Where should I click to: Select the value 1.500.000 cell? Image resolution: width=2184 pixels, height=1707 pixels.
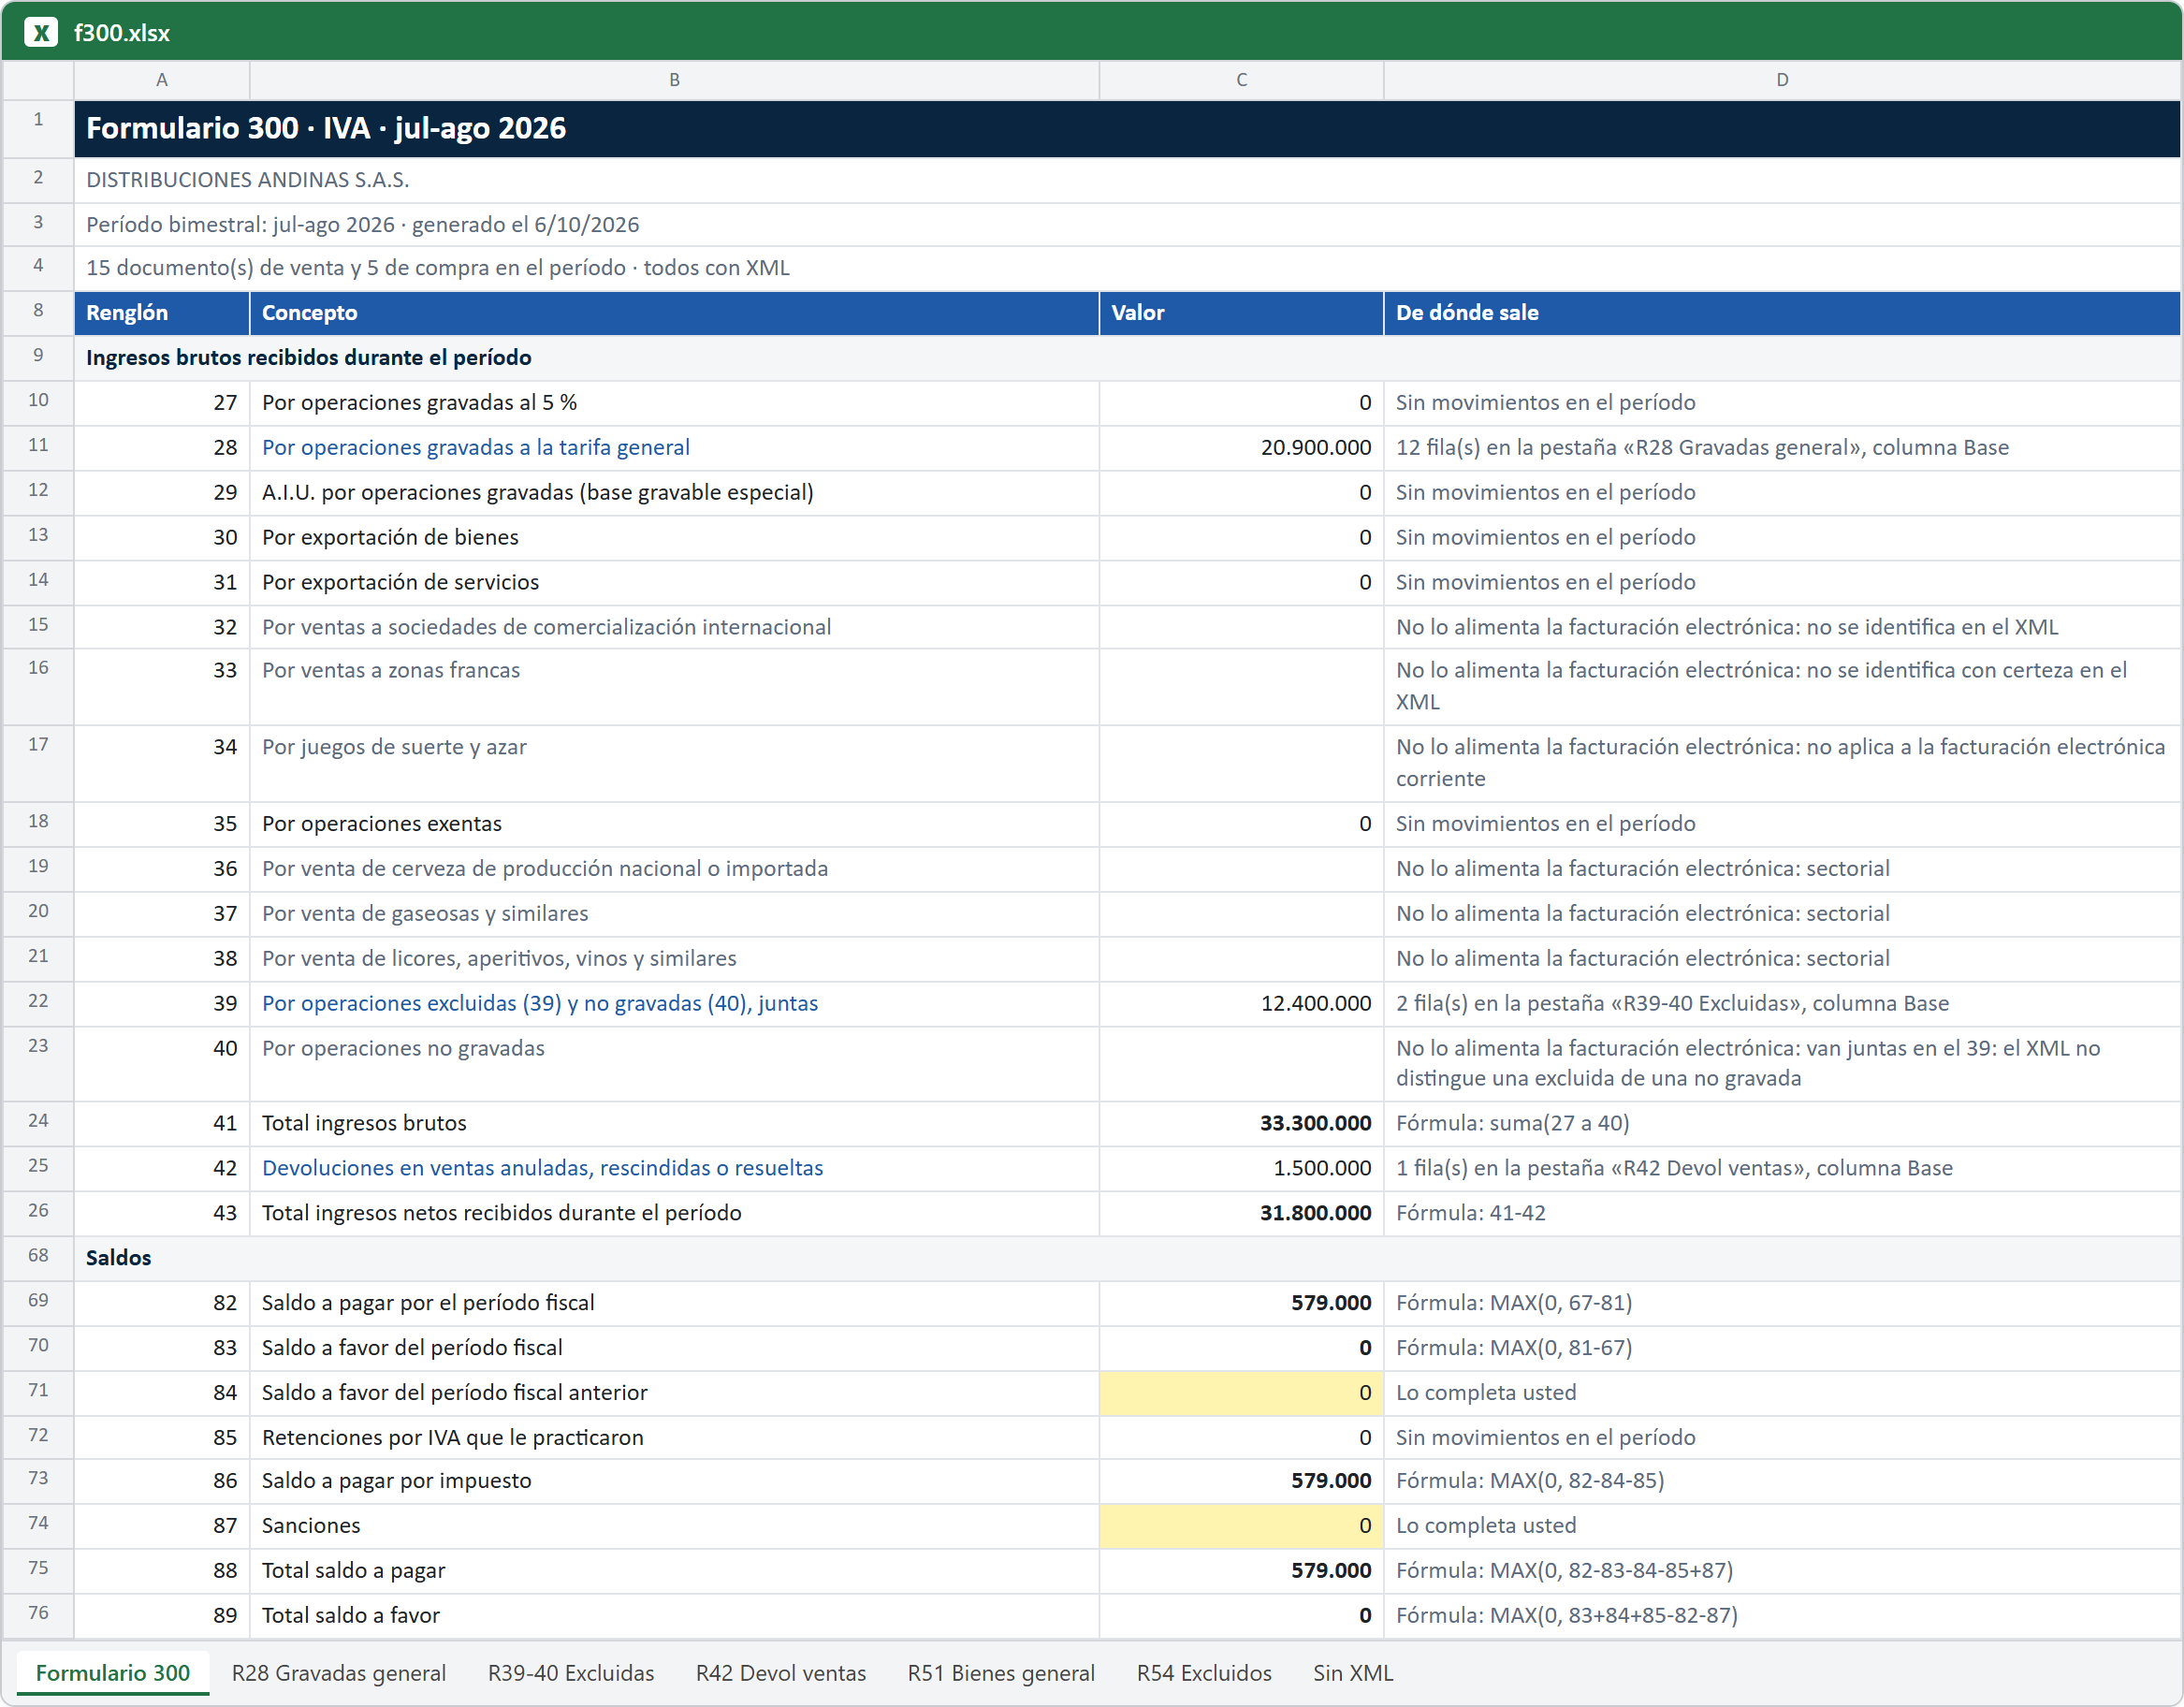[1241, 1168]
